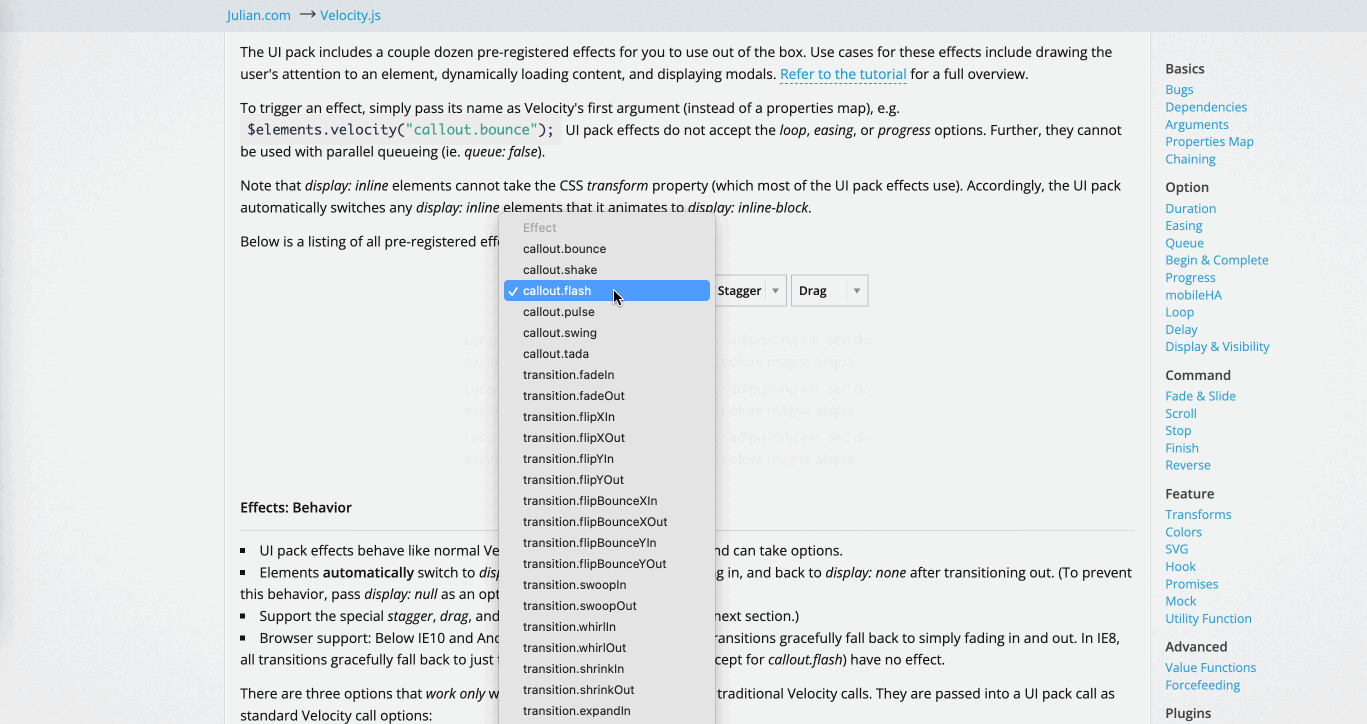Pick transition.flipBounceYOut effect
The image size is (1367, 724).
click(x=607, y=564)
